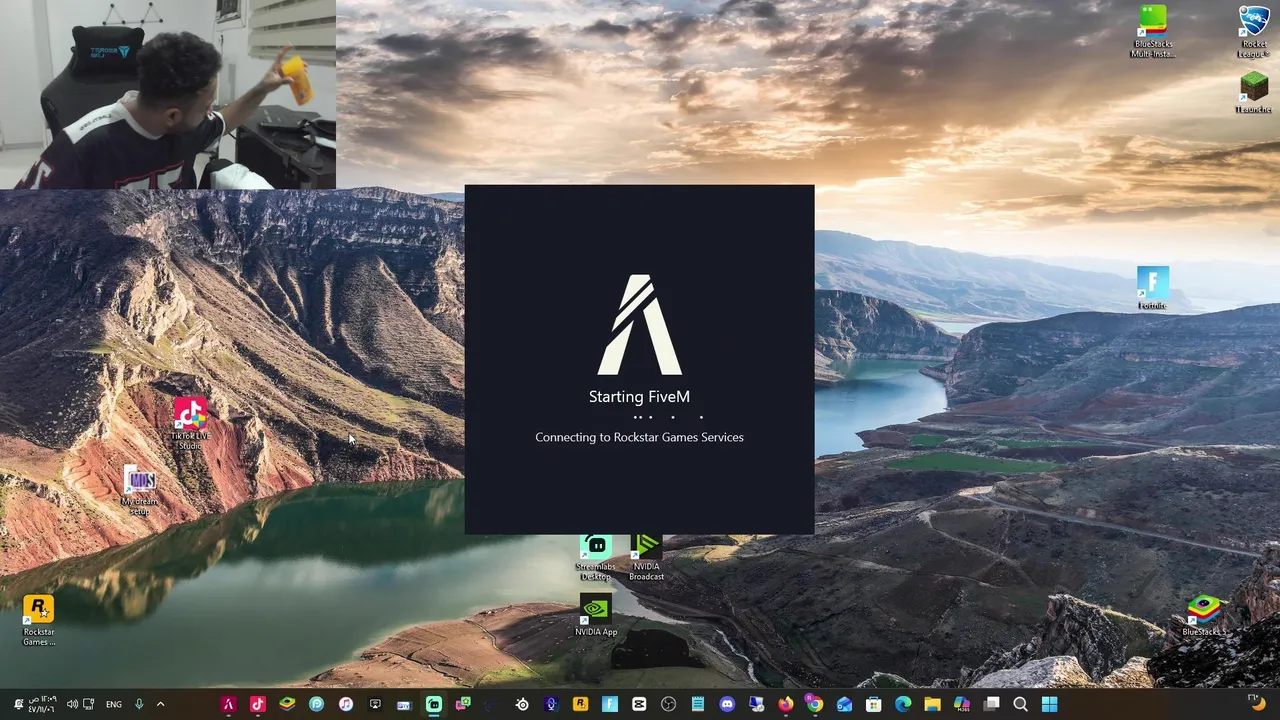Open the TLauncher Minecraft desktop icon
Screen dimensions: 1280x720
(x=1253, y=93)
